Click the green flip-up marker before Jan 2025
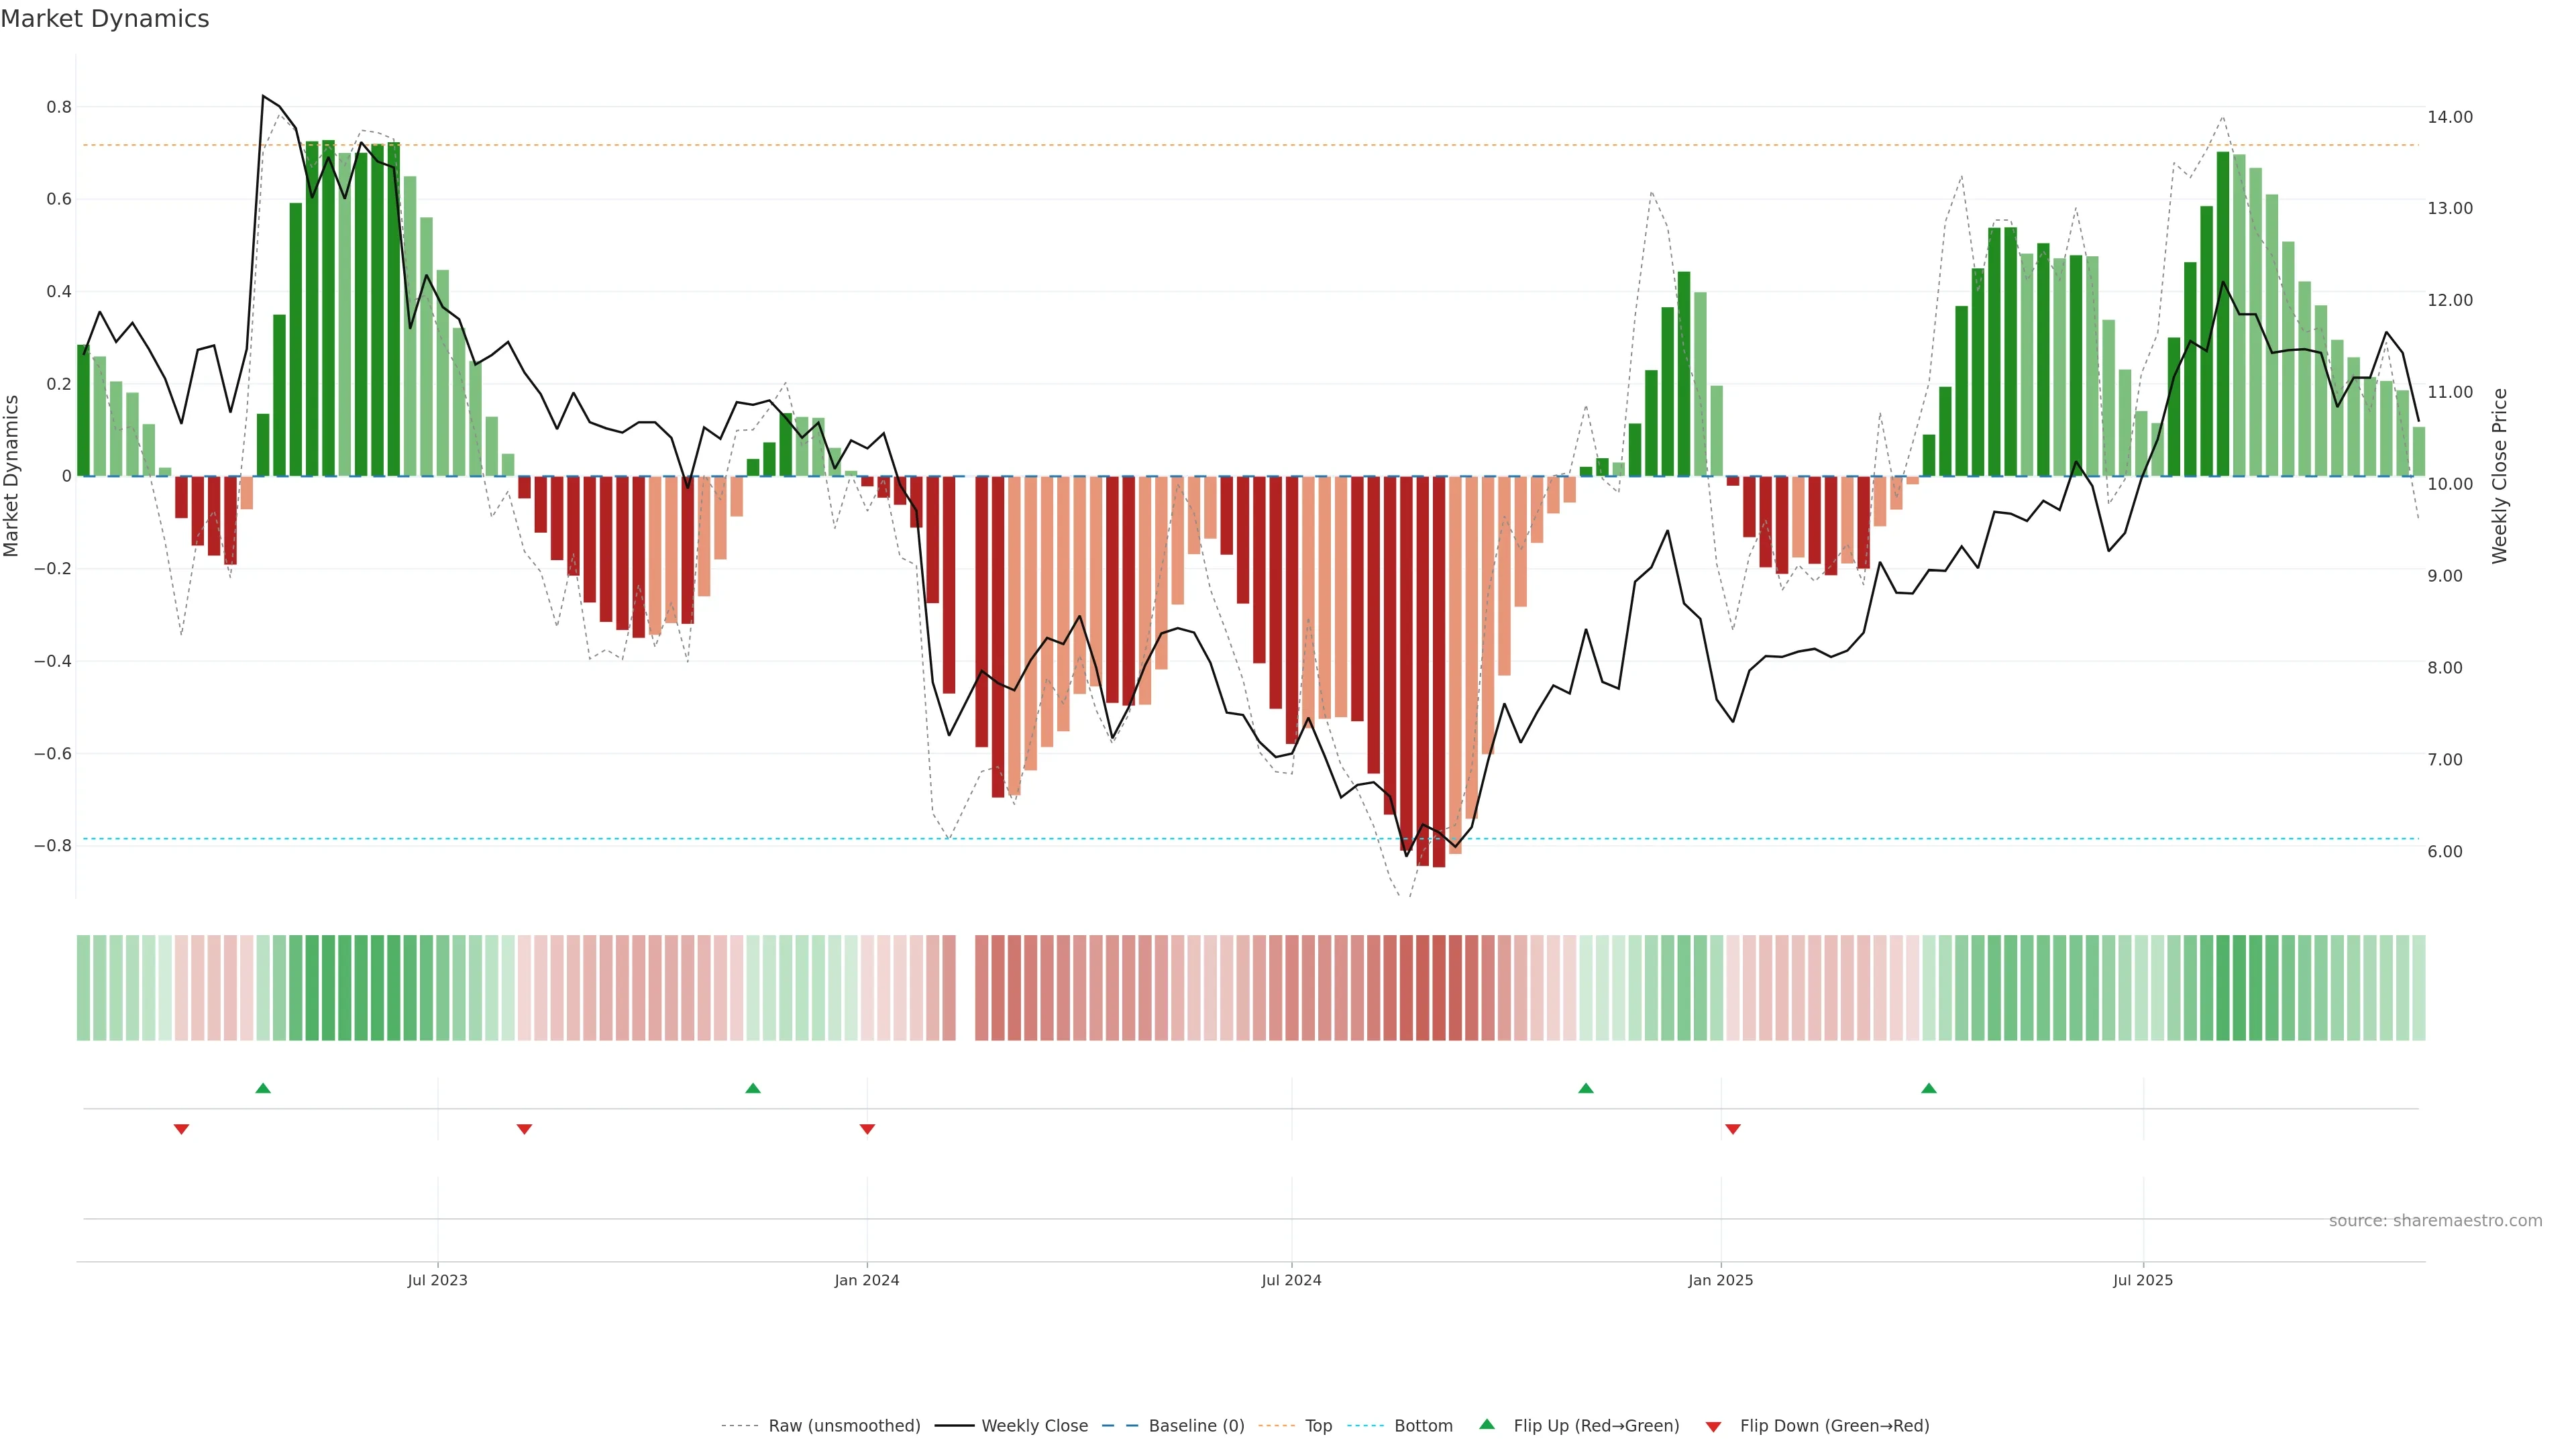 1586,1088
